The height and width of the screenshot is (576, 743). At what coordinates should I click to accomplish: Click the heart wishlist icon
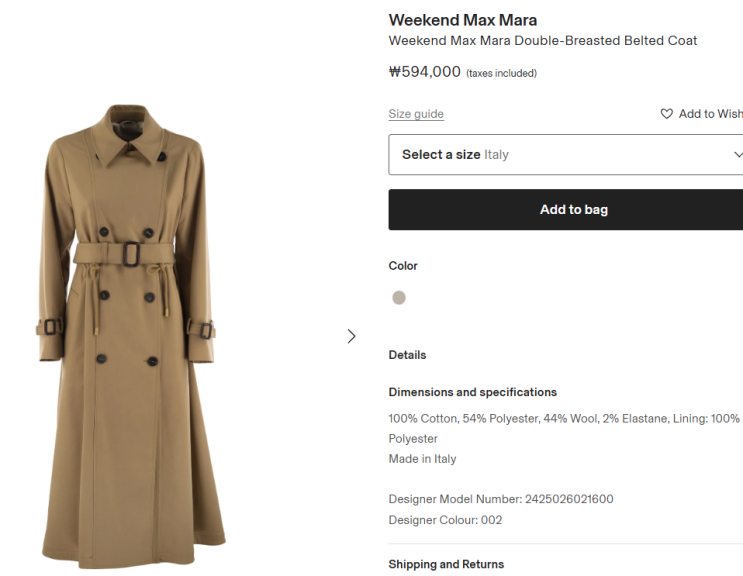coord(667,114)
